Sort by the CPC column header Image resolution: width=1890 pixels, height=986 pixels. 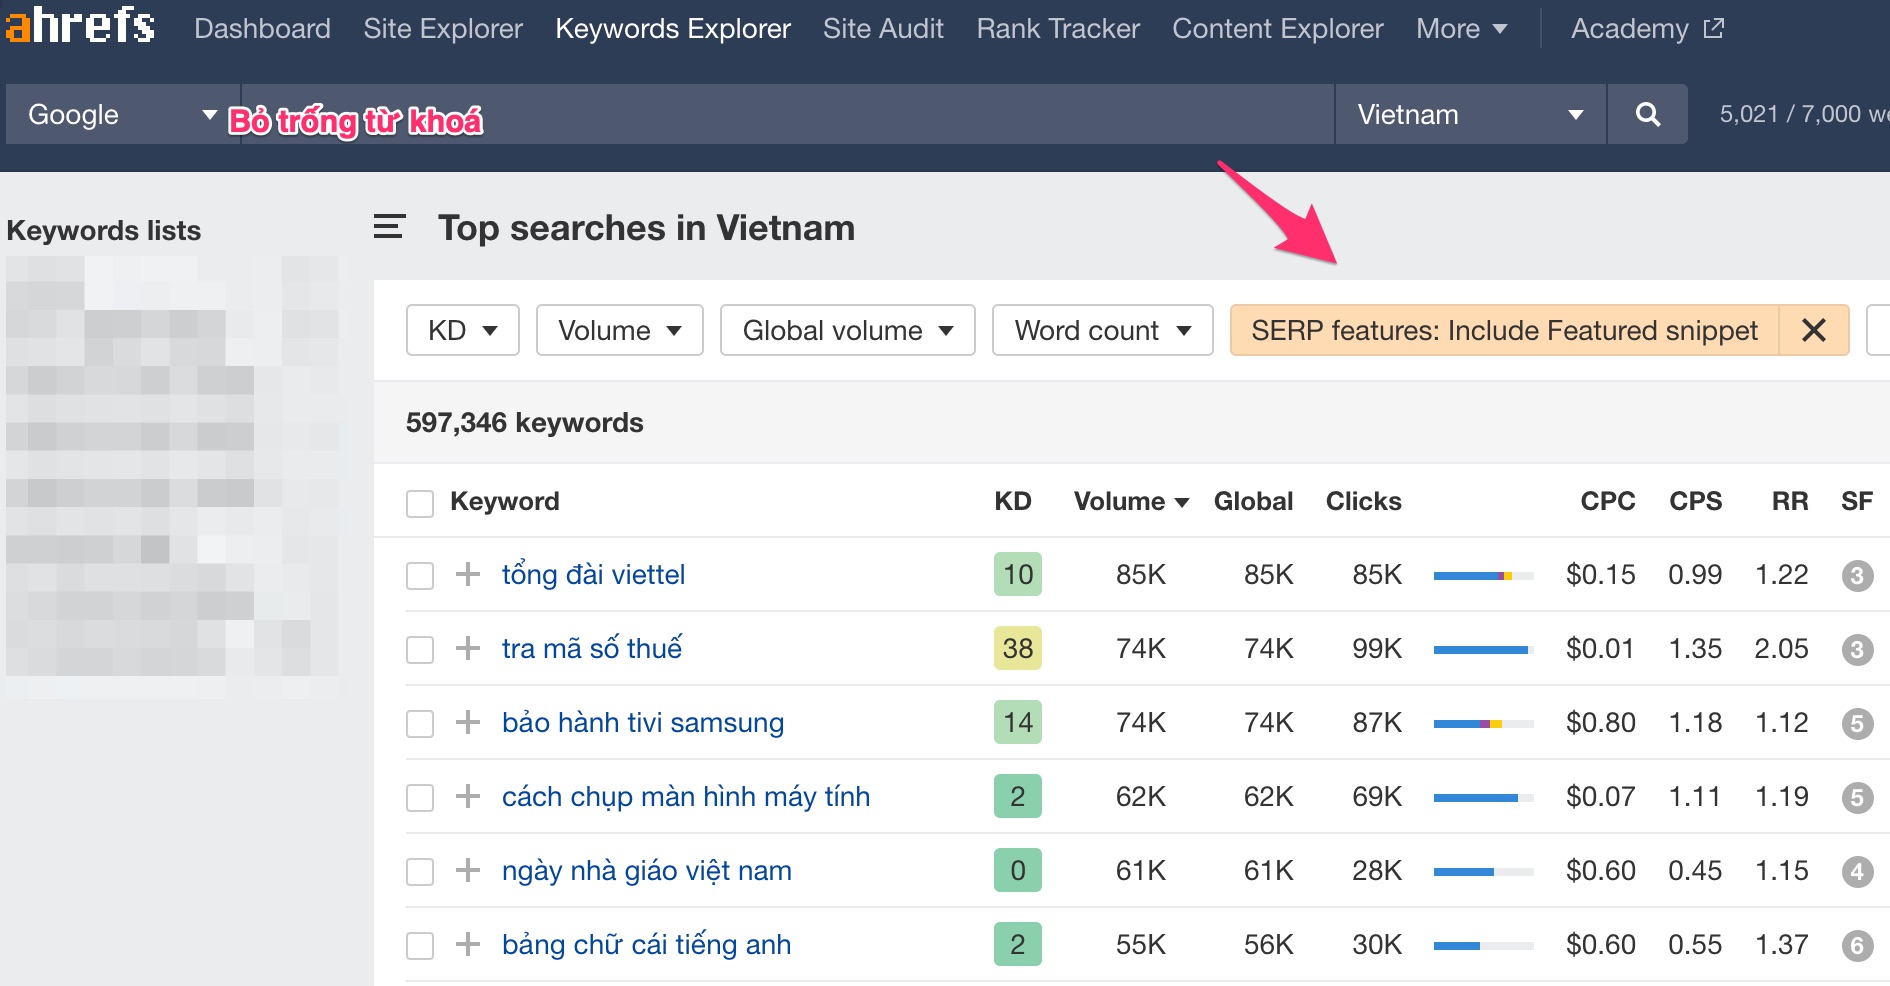pos(1607,501)
